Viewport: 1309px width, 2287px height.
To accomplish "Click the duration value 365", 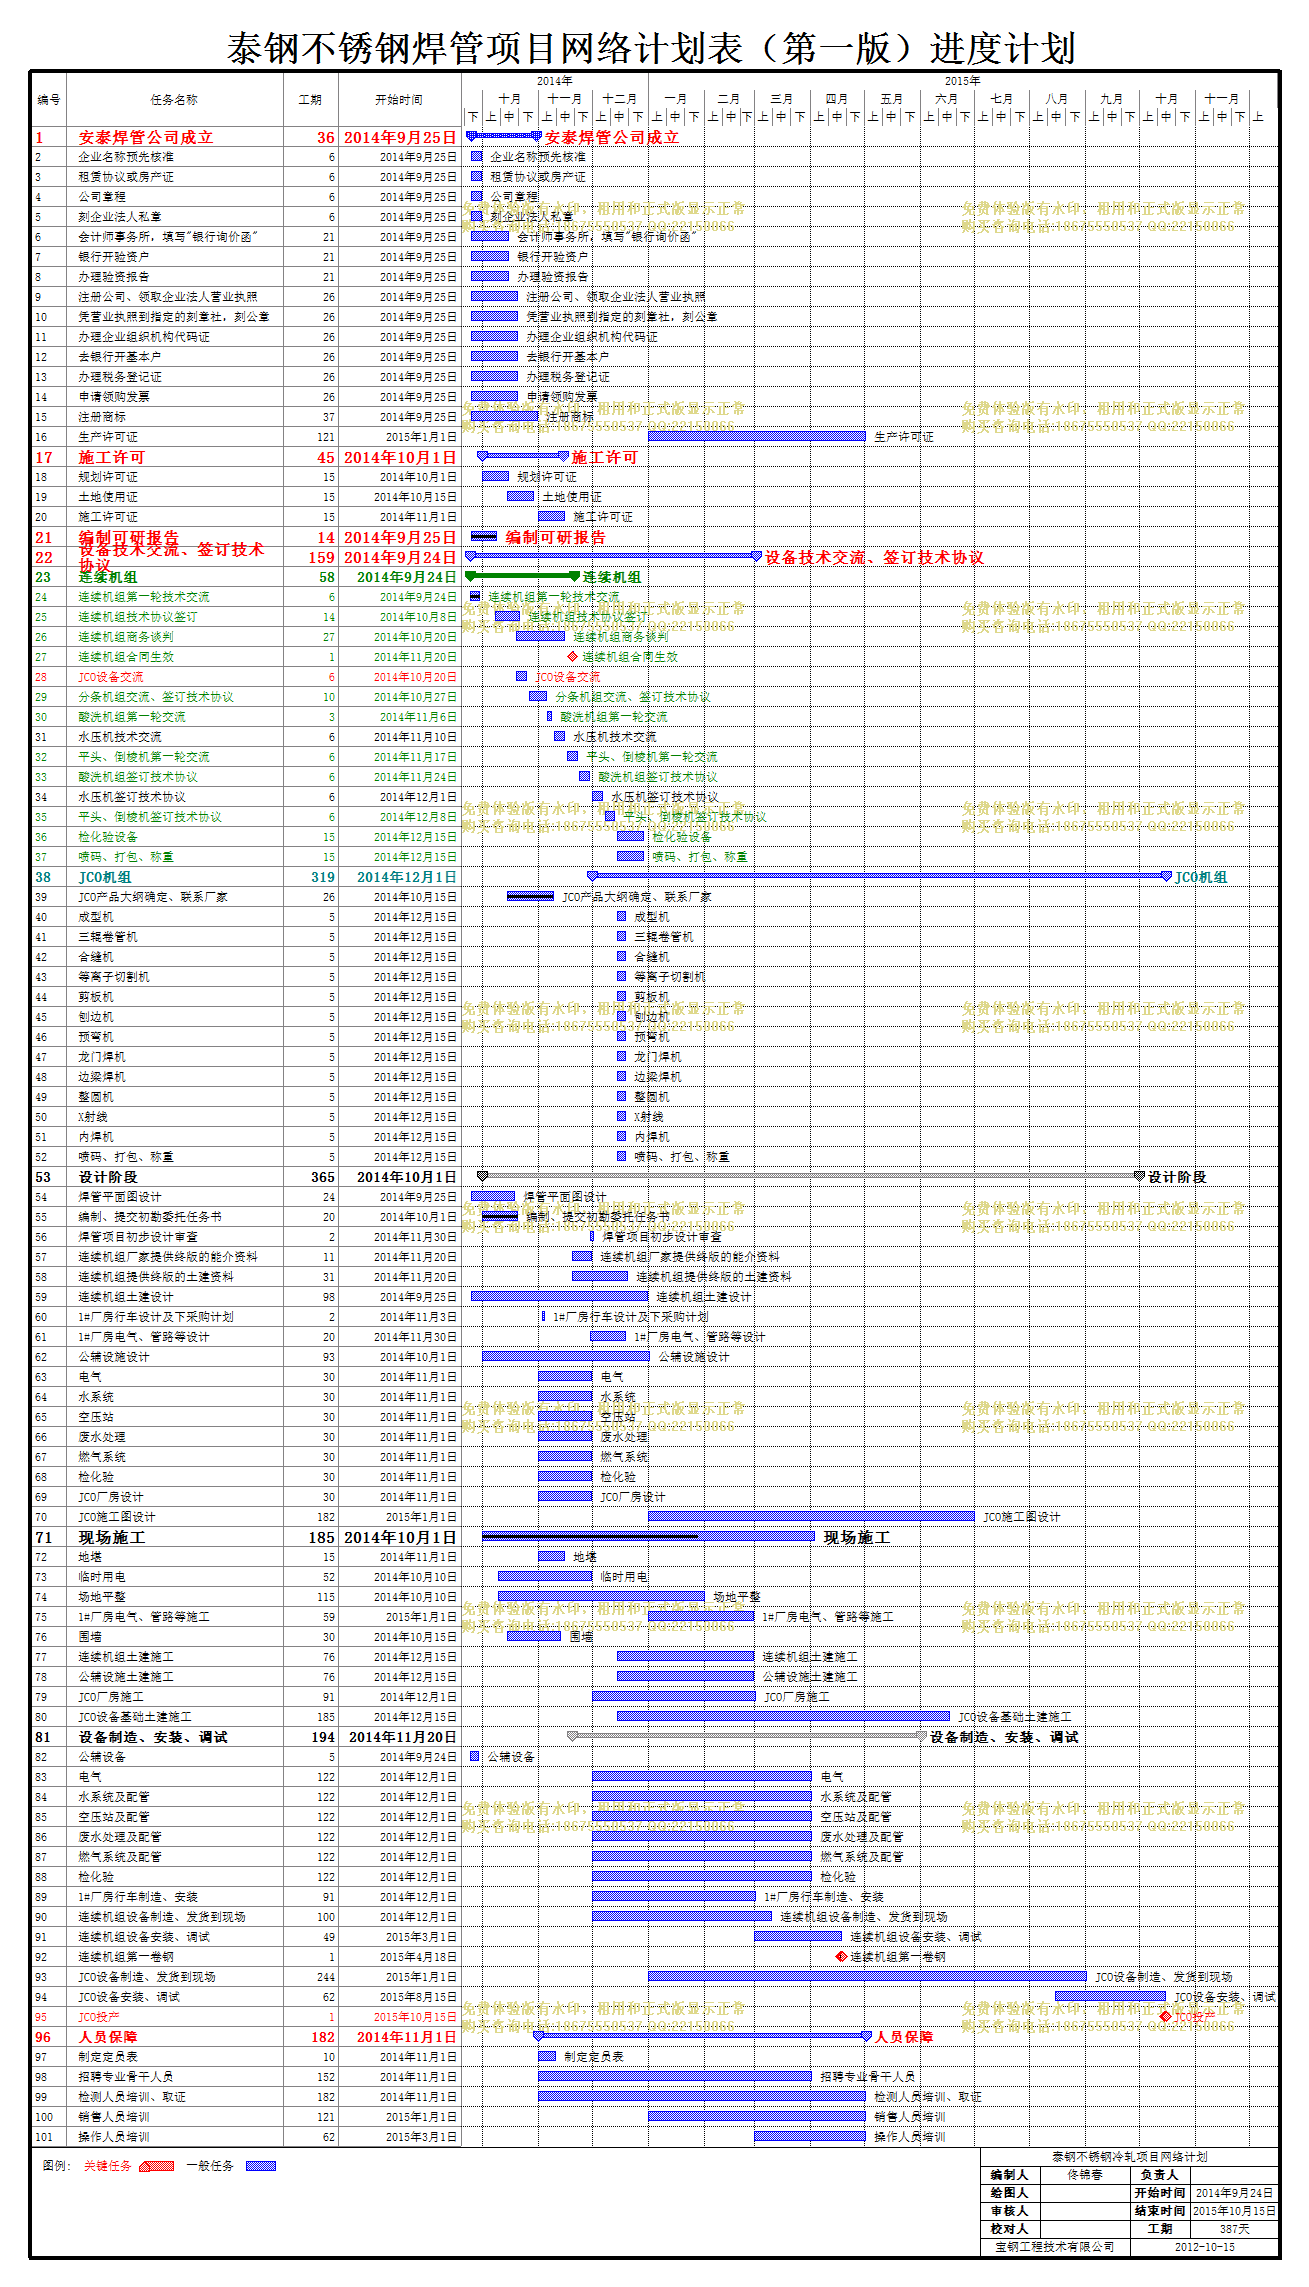I will click(323, 1177).
